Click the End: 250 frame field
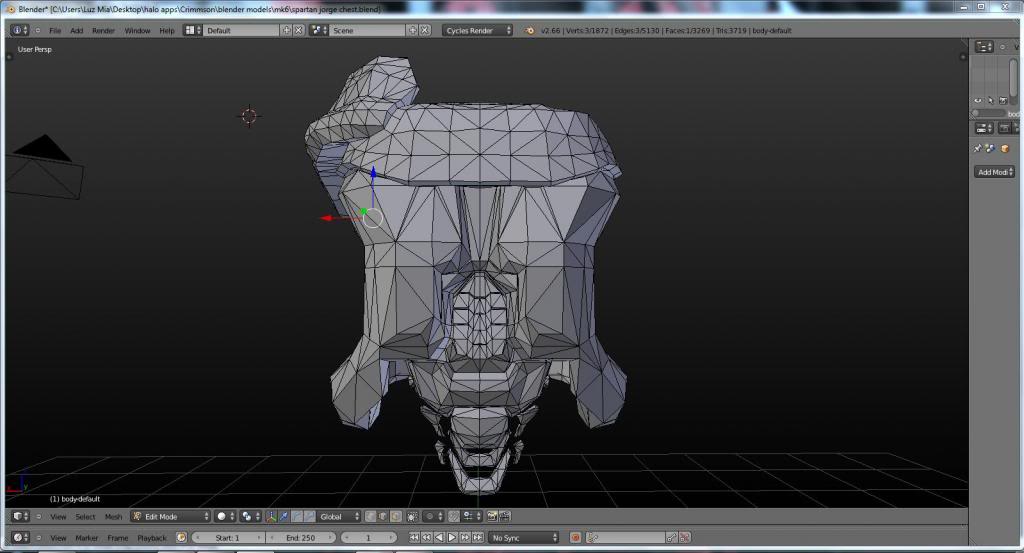Image resolution: width=1024 pixels, height=553 pixels. tap(300, 537)
